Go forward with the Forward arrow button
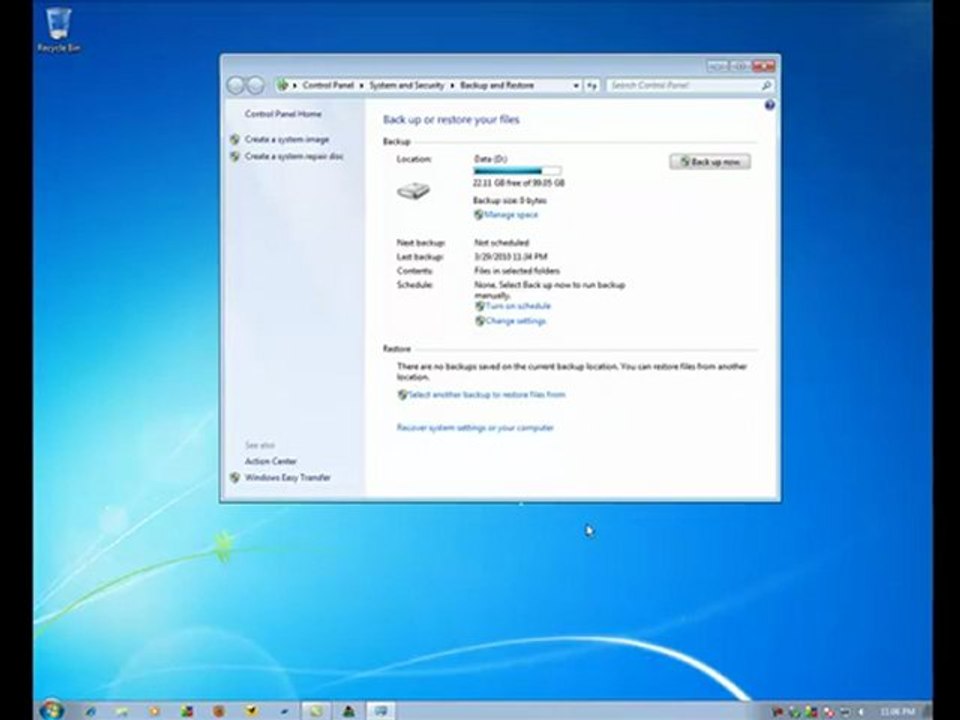 tap(255, 85)
